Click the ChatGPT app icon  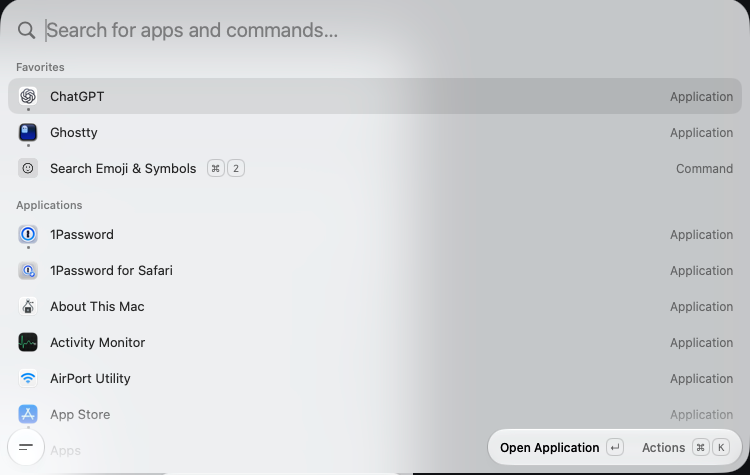click(x=28, y=96)
